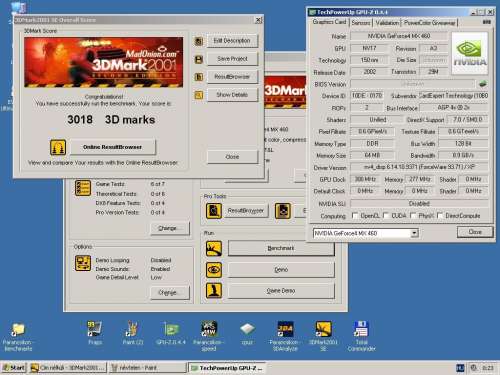Open Paranoidion benchverk folder shortcut

18,337
